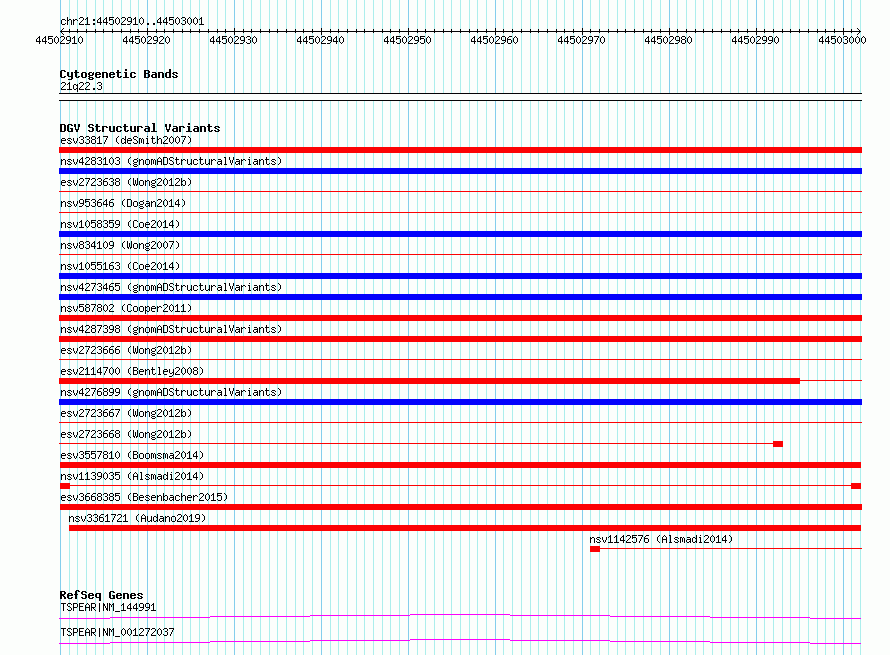Screen dimensions: 890x655
Task: Open nsv4273465 (gnomADStructuralVariants) label
Action: (171, 287)
